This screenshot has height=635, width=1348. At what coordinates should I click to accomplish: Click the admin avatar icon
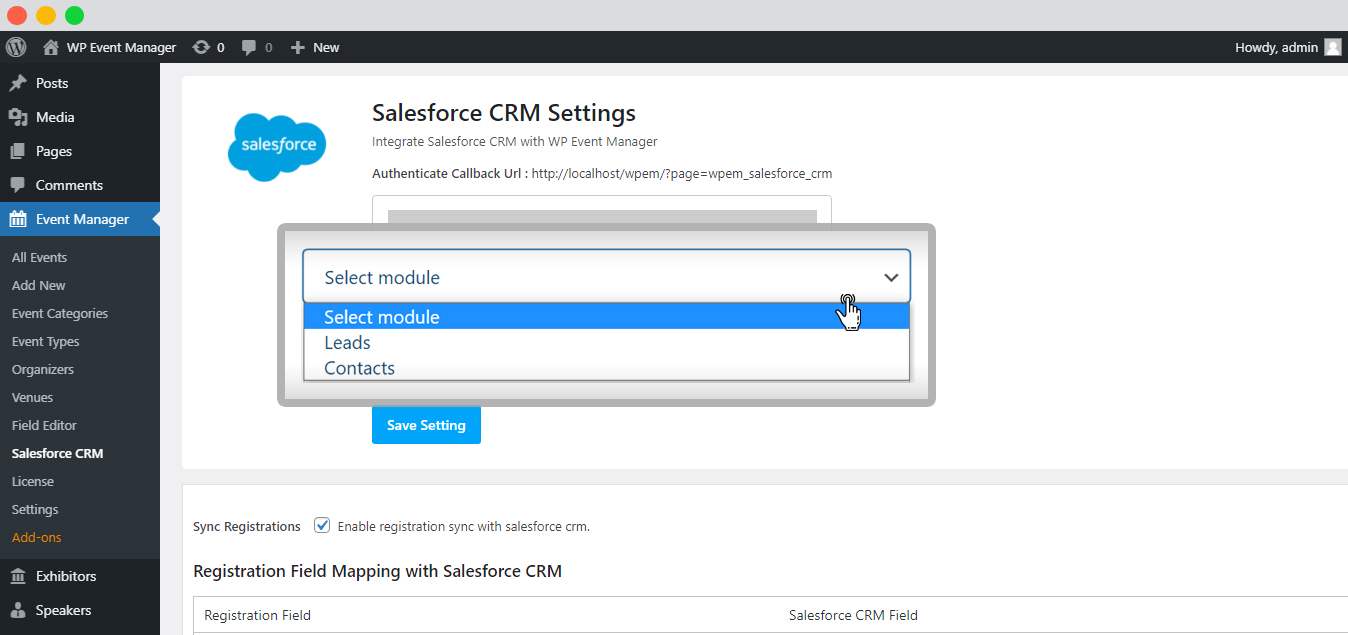pos(1333,47)
